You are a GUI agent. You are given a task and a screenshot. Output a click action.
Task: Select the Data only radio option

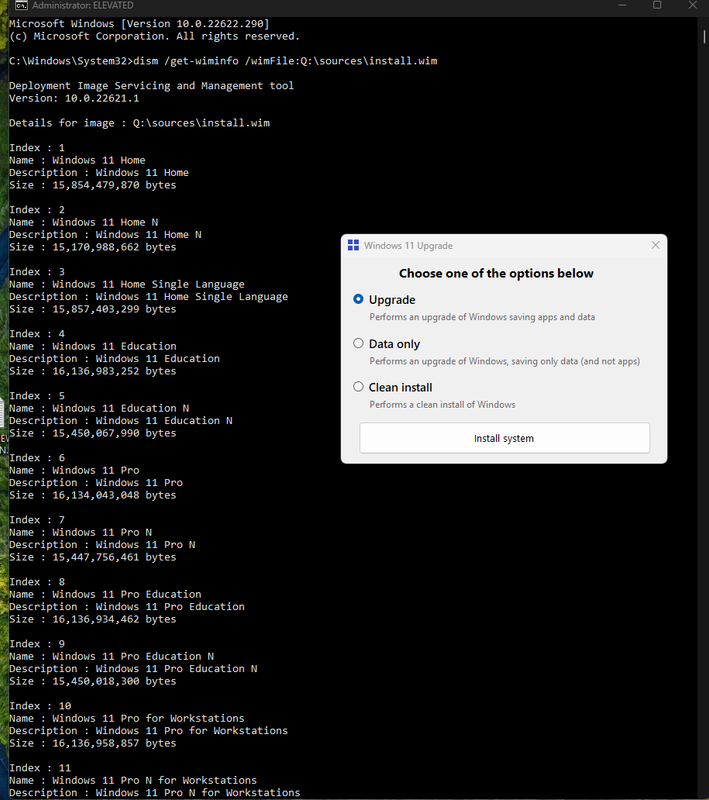pyautogui.click(x=359, y=343)
